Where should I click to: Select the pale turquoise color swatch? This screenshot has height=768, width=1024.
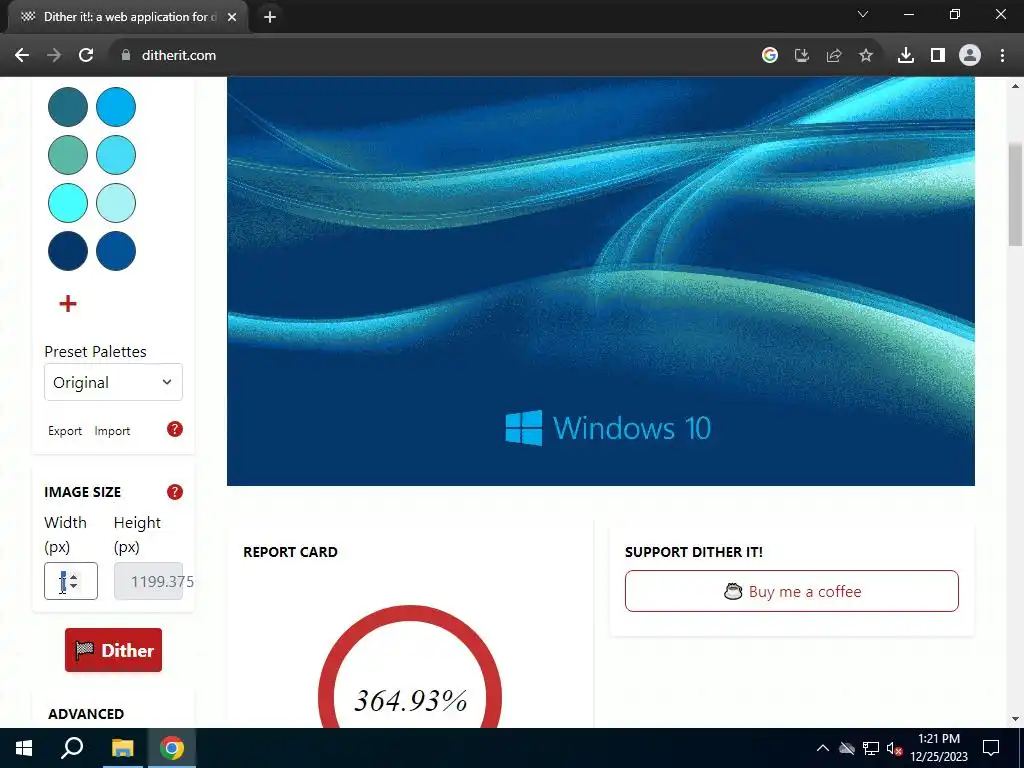tap(116, 202)
